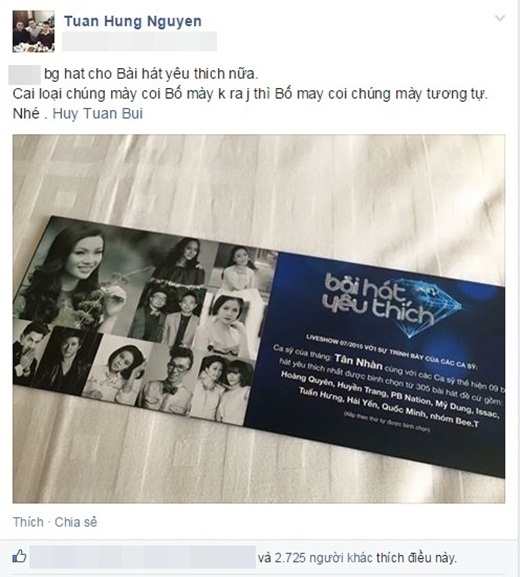The image size is (520, 577).
Task: Click the blurred liker names beside thumbs-up
Action: click(142, 557)
